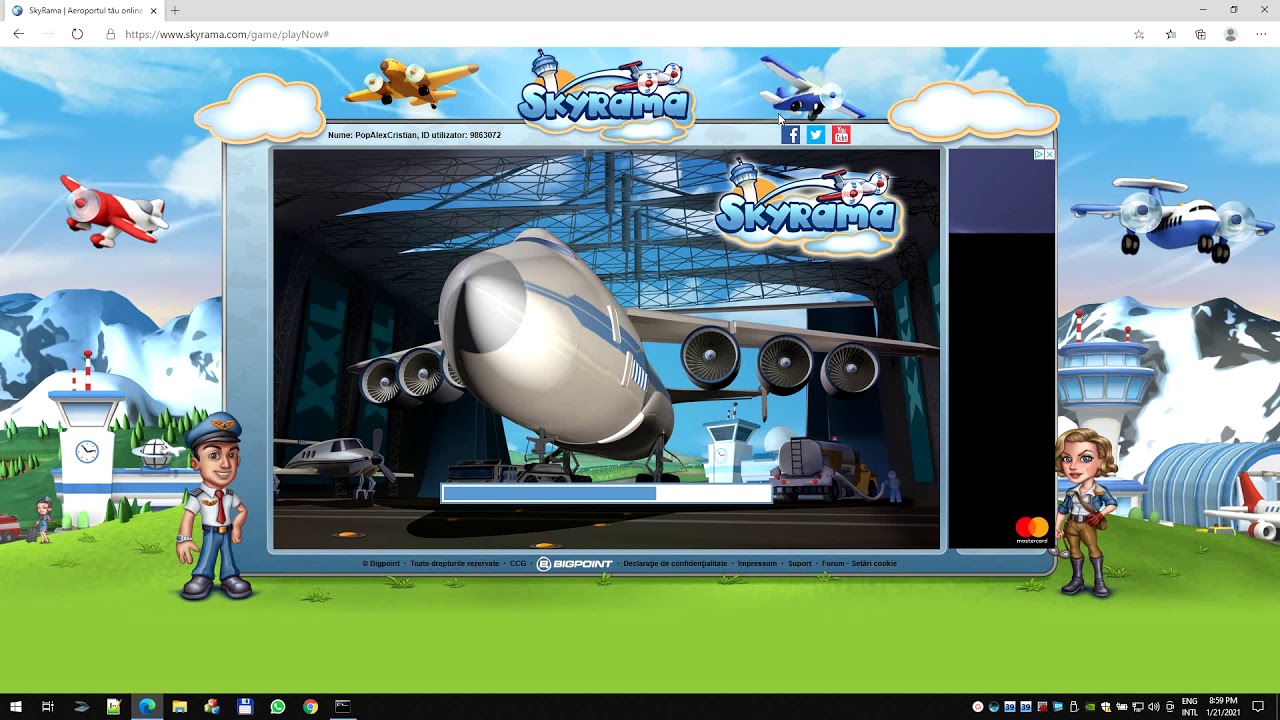This screenshot has height=720, width=1280.
Task: Close the advertisement with the X icon
Action: (x=1049, y=154)
